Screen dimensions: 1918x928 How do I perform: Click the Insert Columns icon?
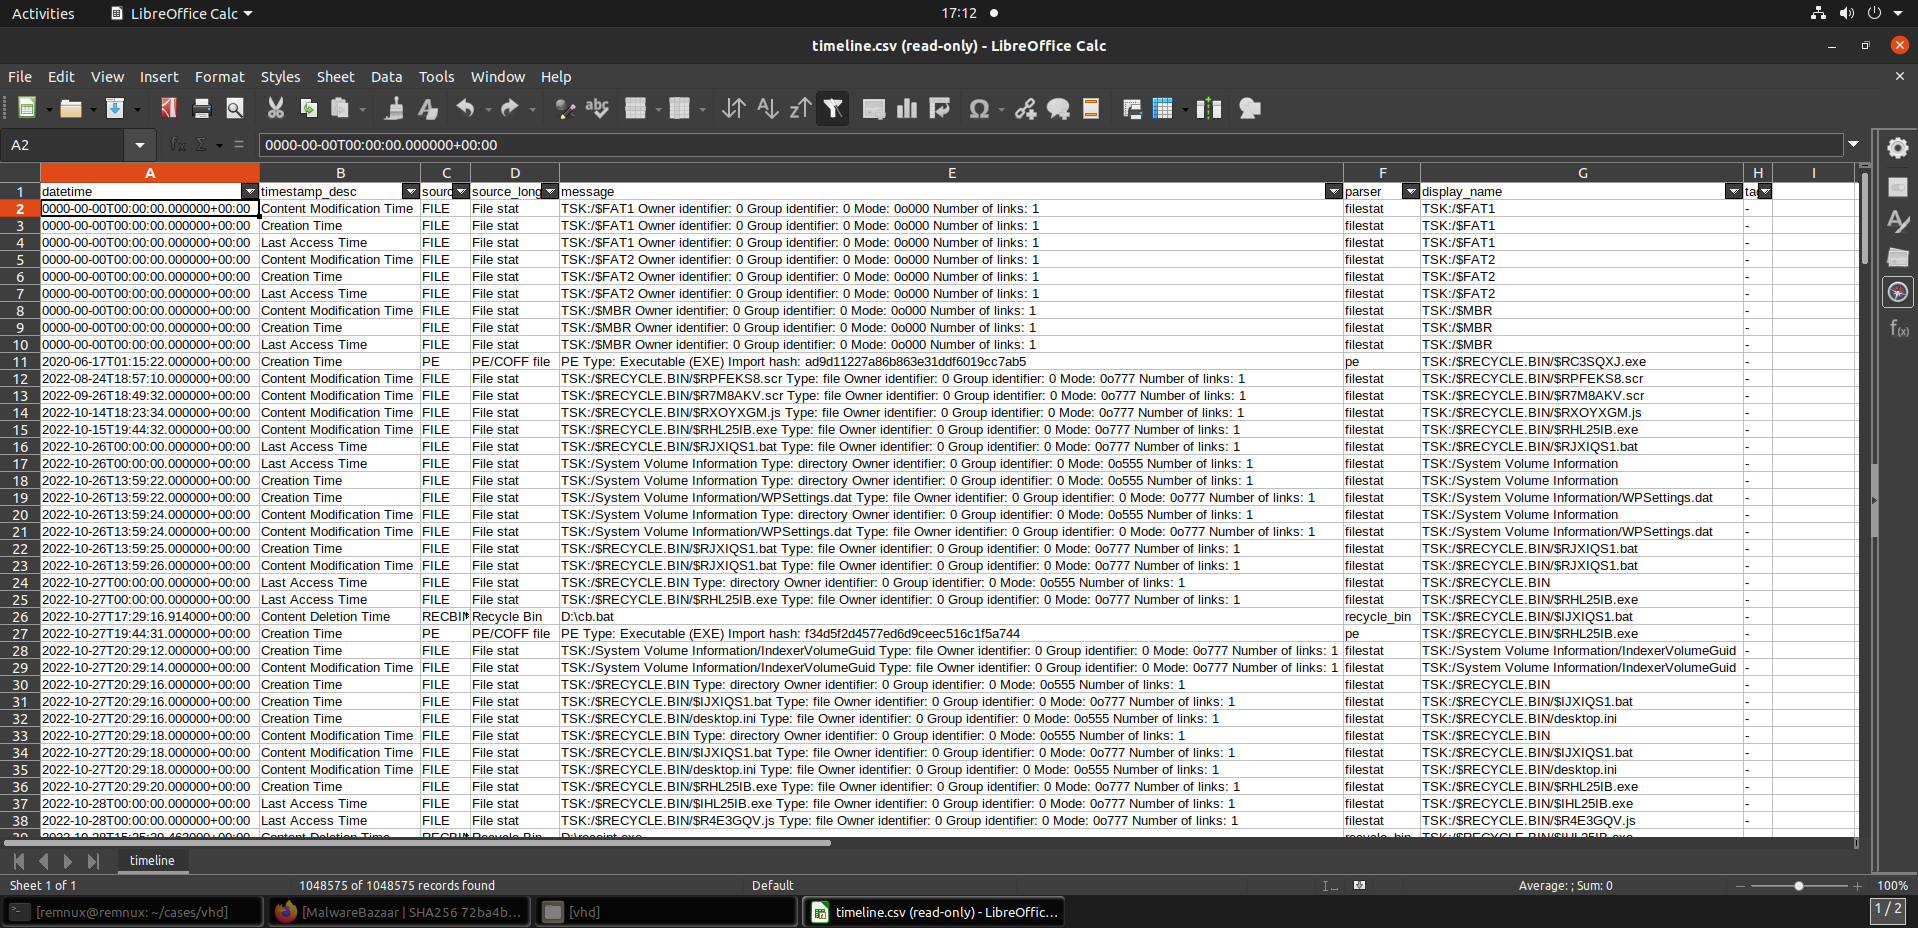point(680,109)
